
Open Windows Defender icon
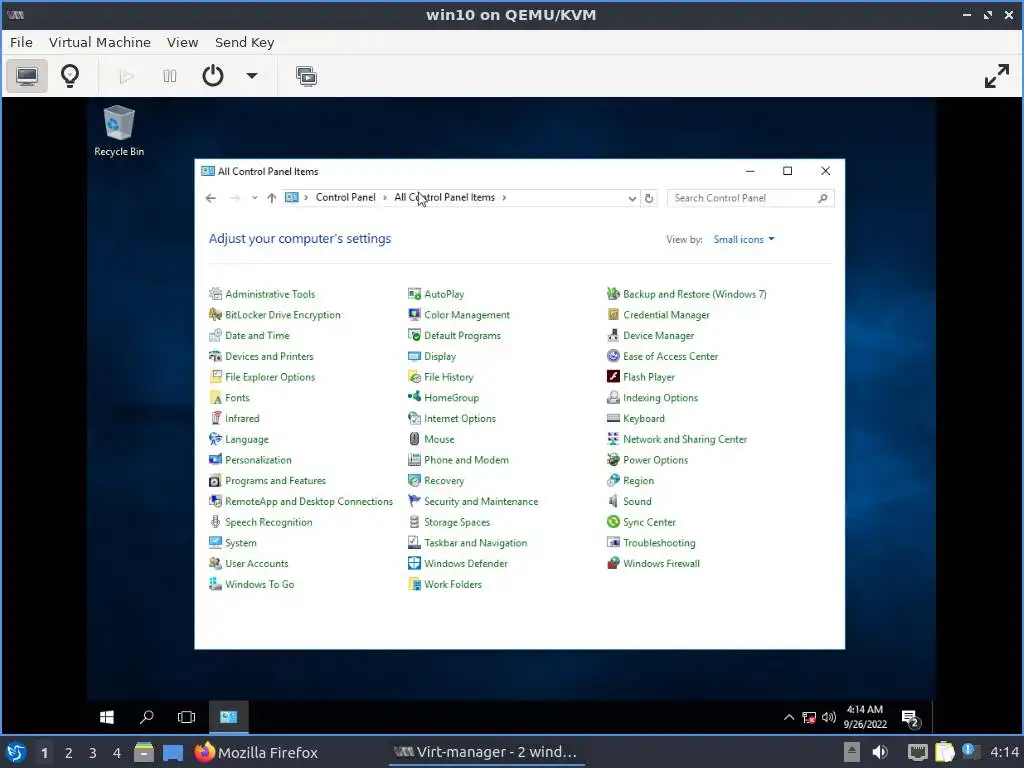coord(414,563)
